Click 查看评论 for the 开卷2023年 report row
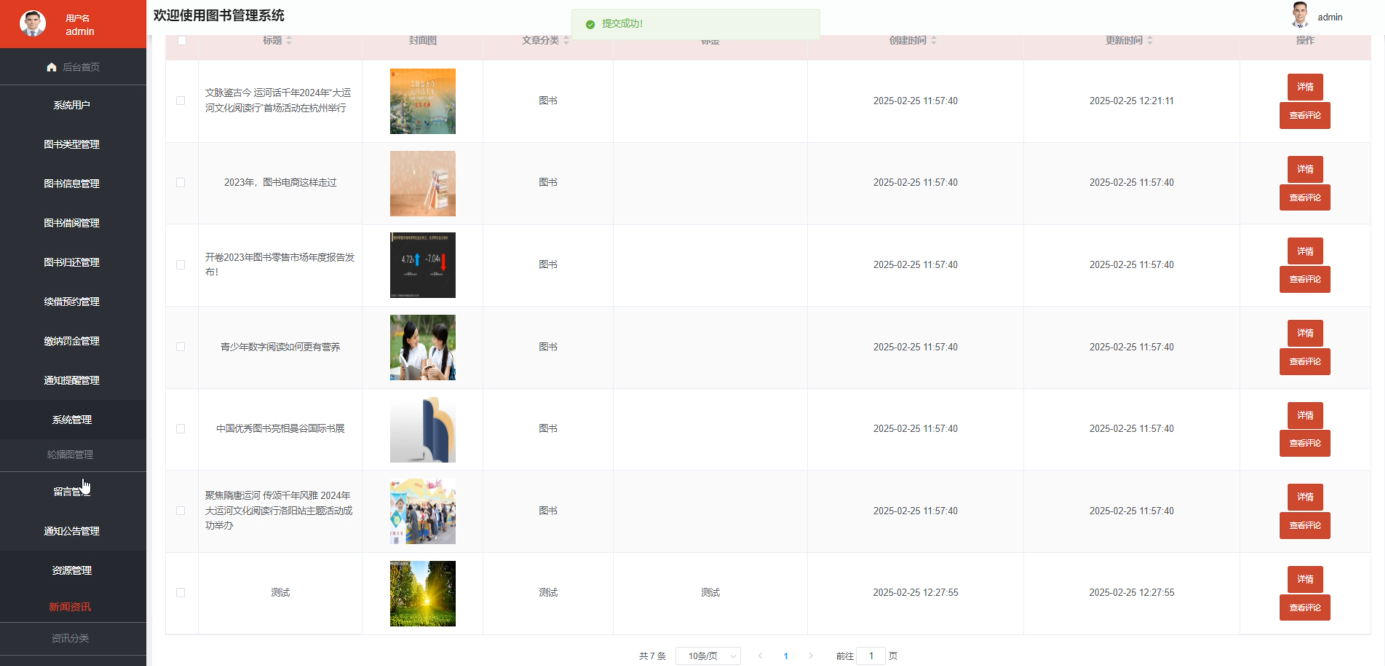 (x=1305, y=279)
